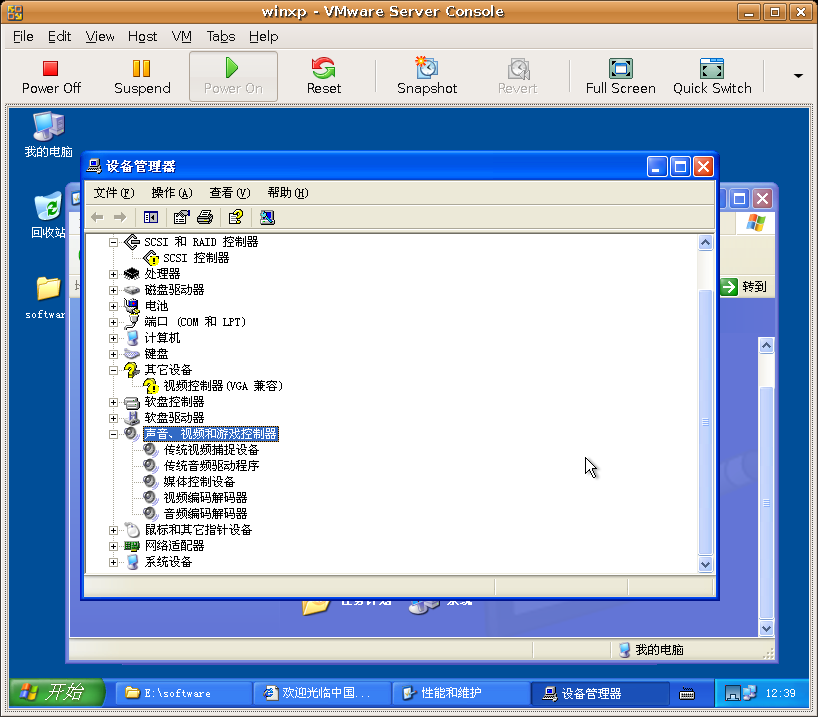Open Properties from Device Manager toolbar
The width and height of the screenshot is (818, 717).
click(181, 217)
